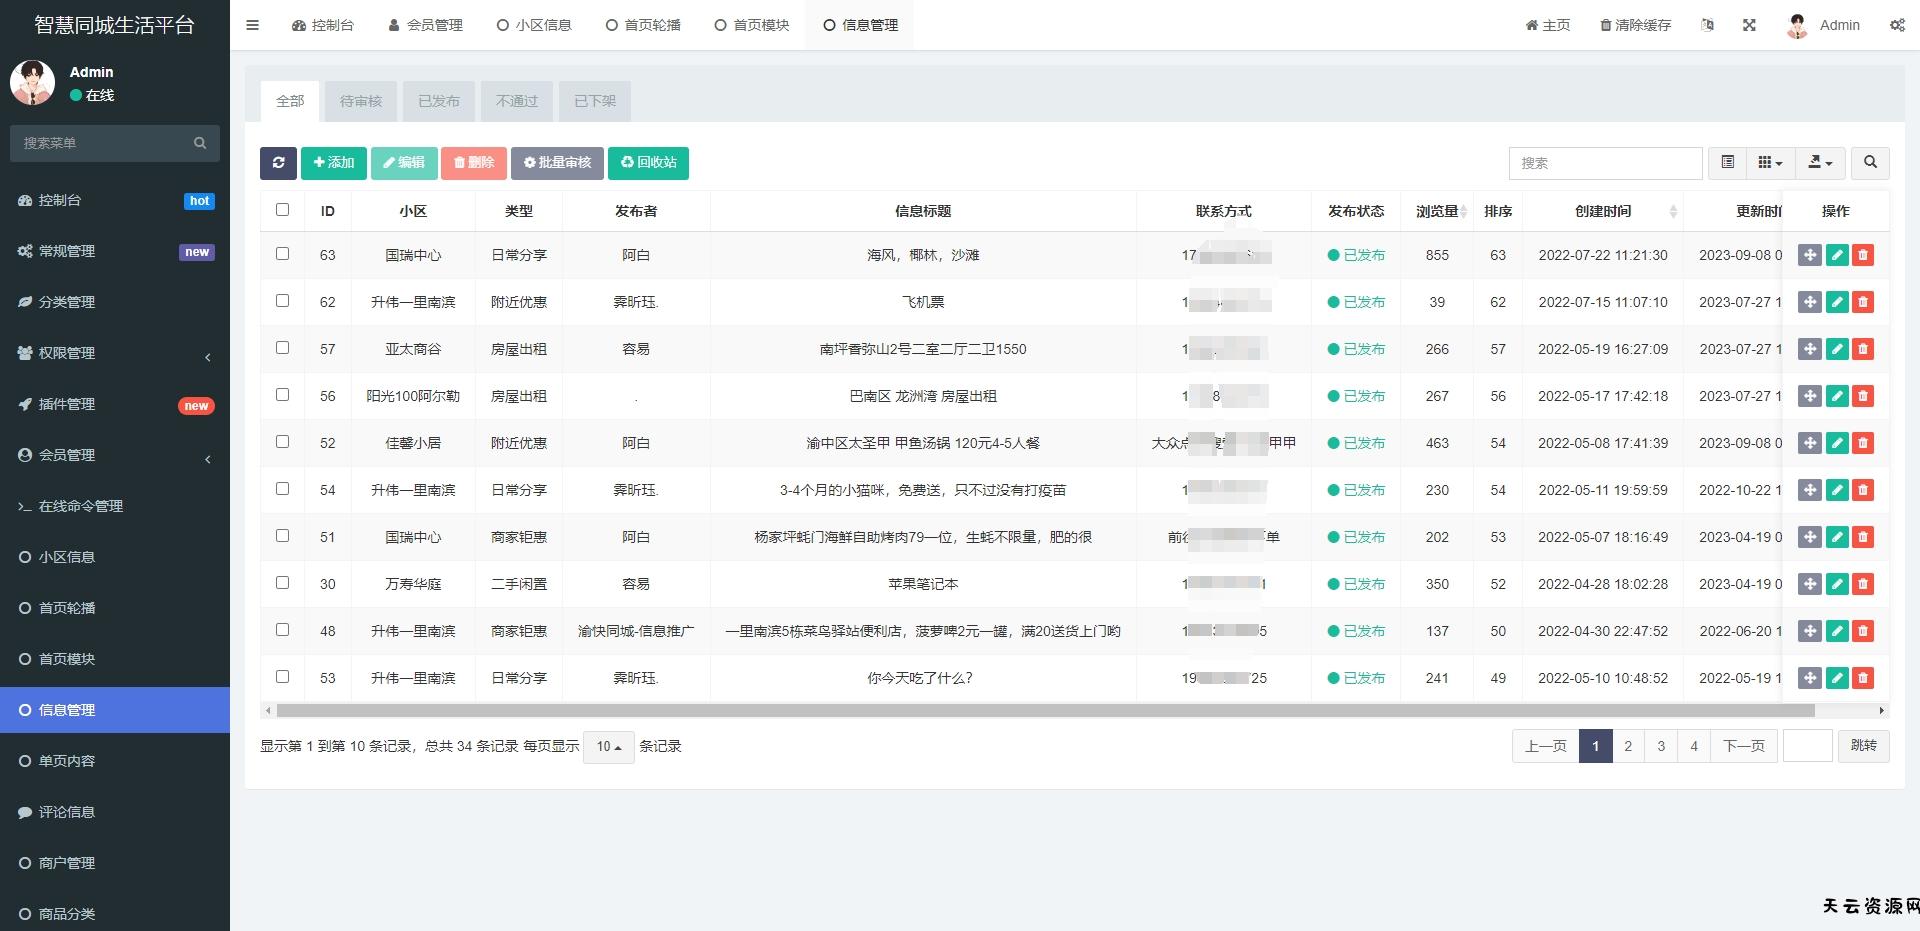
Task: Click the refresh icon button in toolbar
Action: [x=278, y=163]
